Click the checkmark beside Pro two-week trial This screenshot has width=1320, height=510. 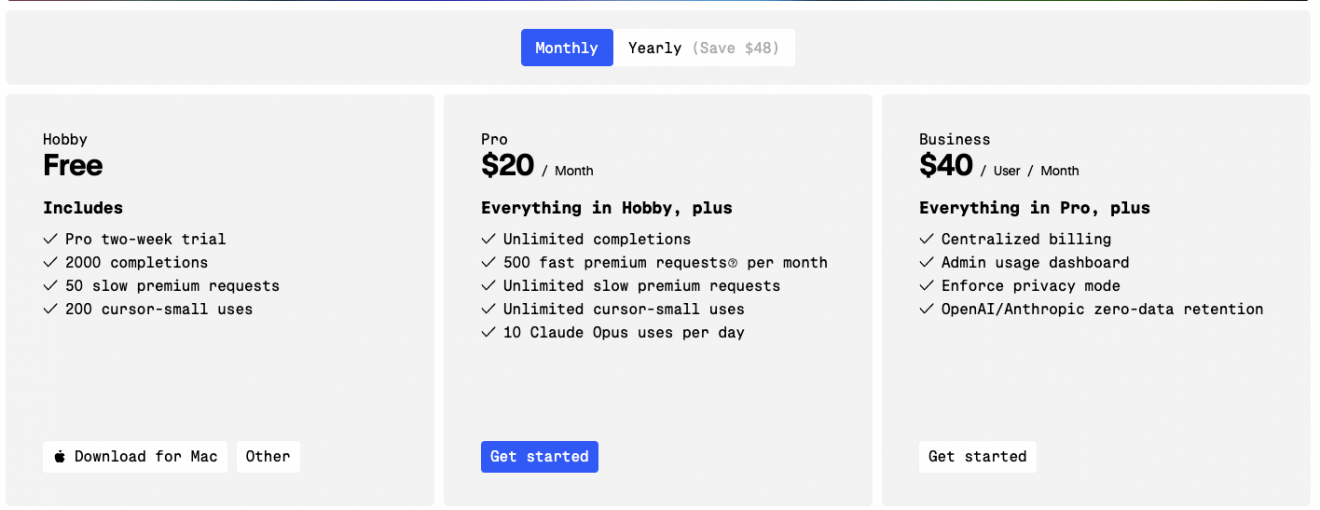50,239
